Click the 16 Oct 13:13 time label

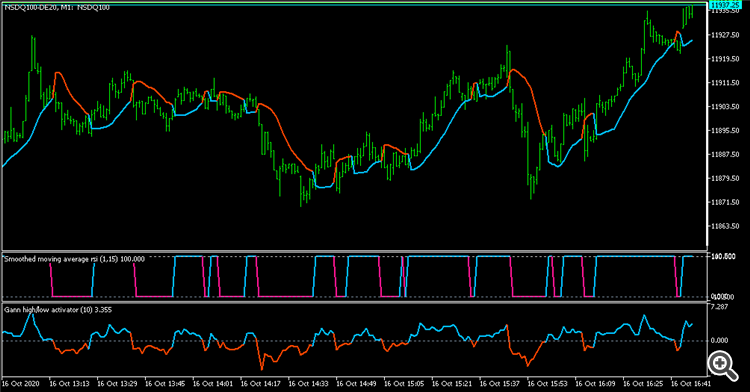point(69,383)
